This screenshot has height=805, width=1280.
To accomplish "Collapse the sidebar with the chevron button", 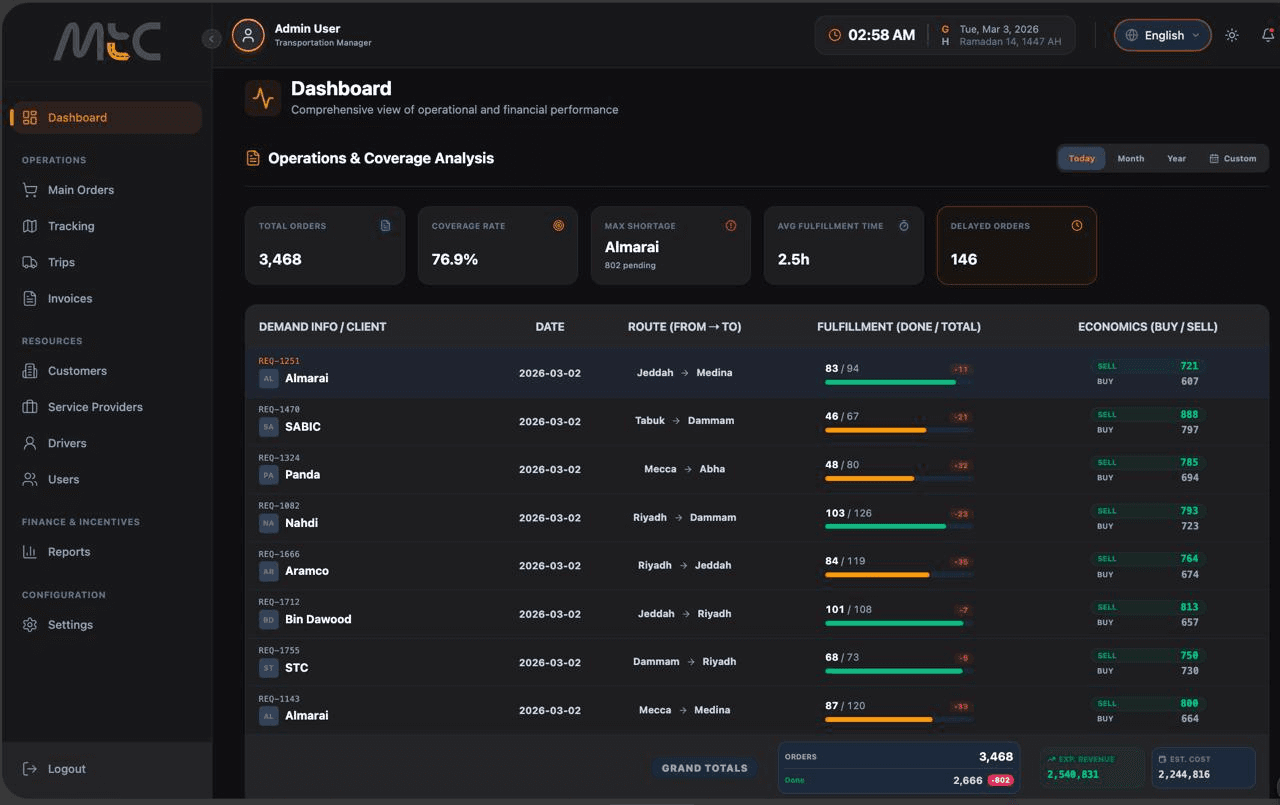I will pos(211,39).
